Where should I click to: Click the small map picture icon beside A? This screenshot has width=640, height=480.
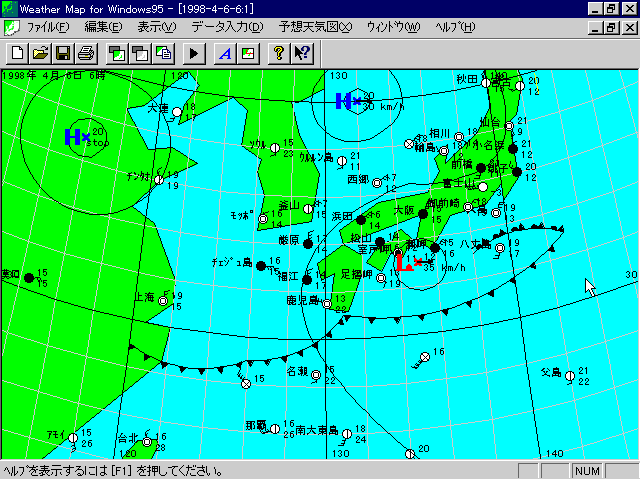pos(248,52)
